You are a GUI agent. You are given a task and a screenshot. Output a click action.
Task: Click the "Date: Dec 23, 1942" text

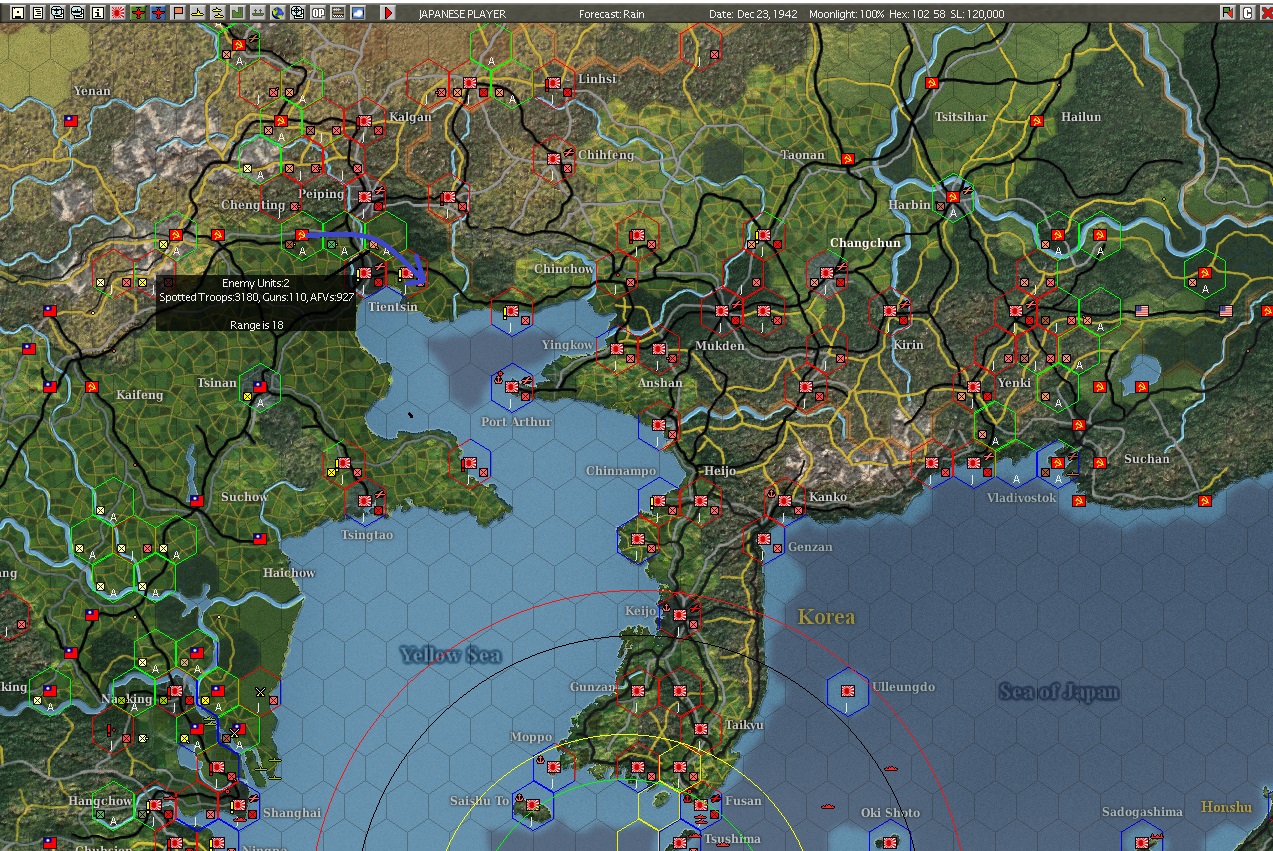(753, 14)
